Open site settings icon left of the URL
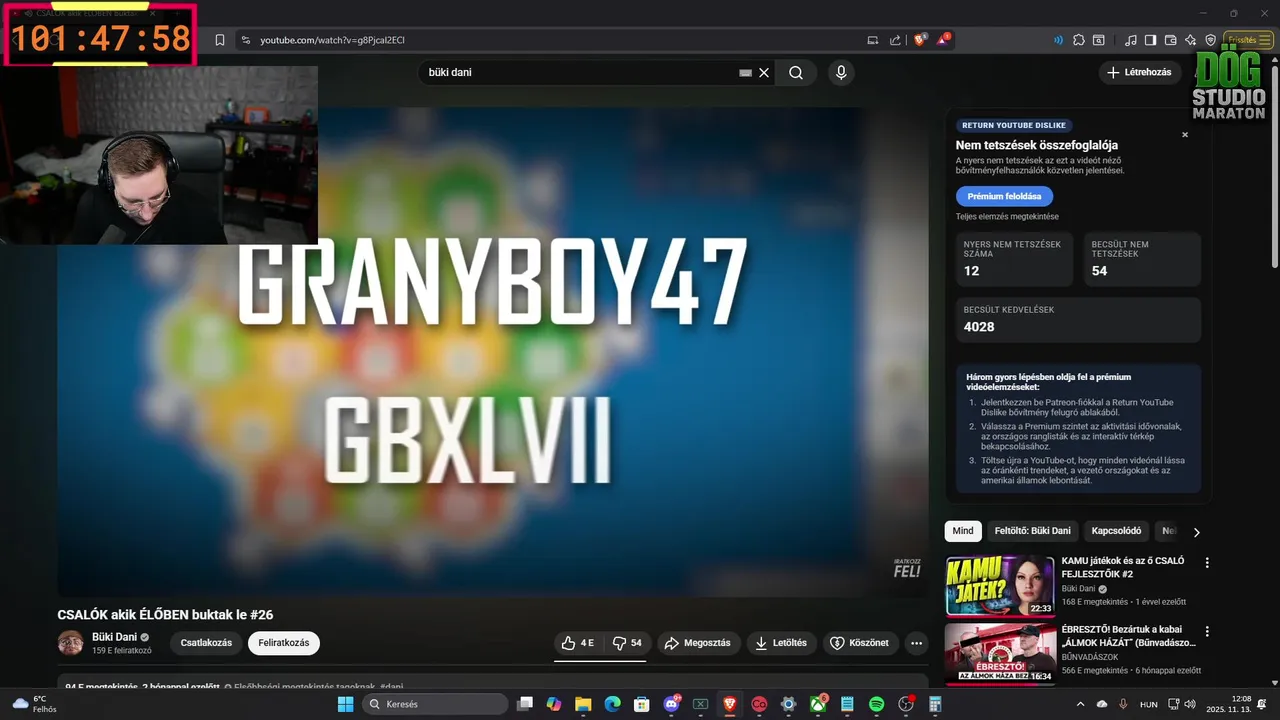Viewport: 1280px width, 720px height. 245,40
